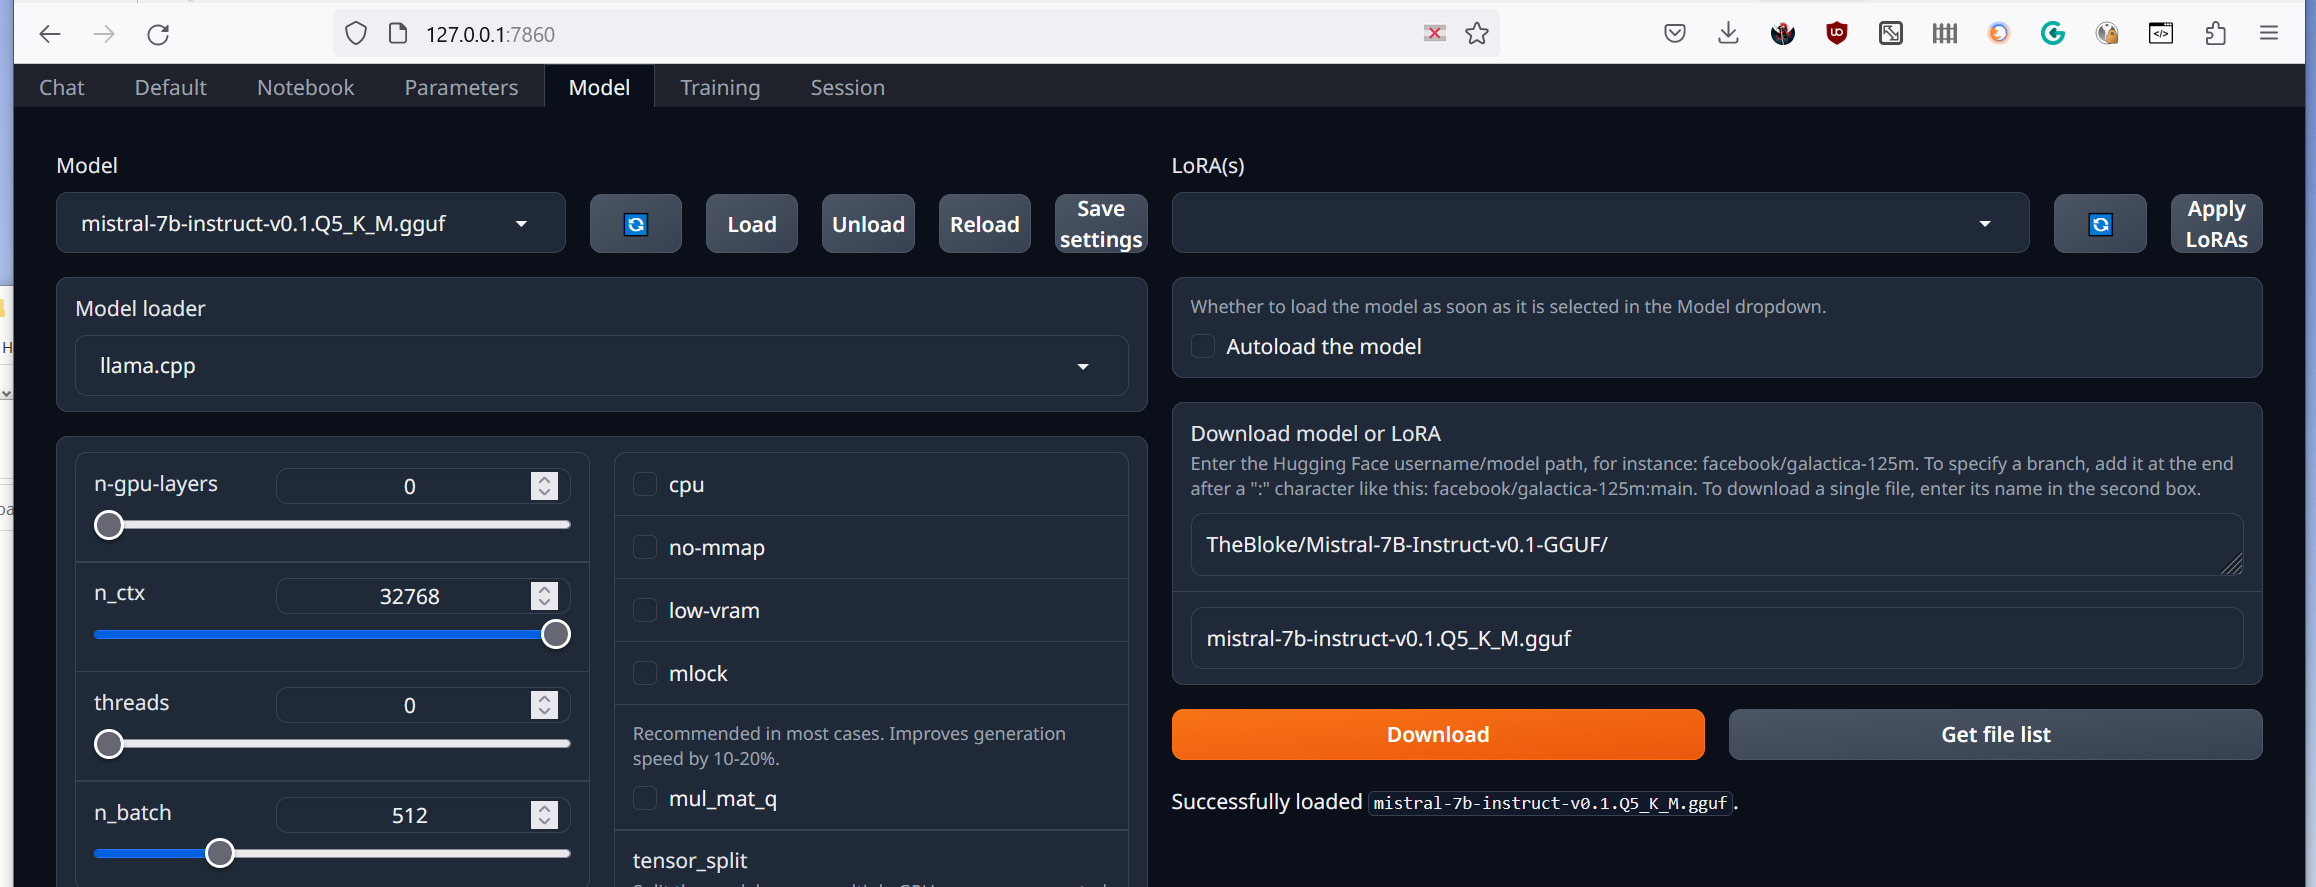Refresh the LoRA list with blue icon

[2100, 224]
